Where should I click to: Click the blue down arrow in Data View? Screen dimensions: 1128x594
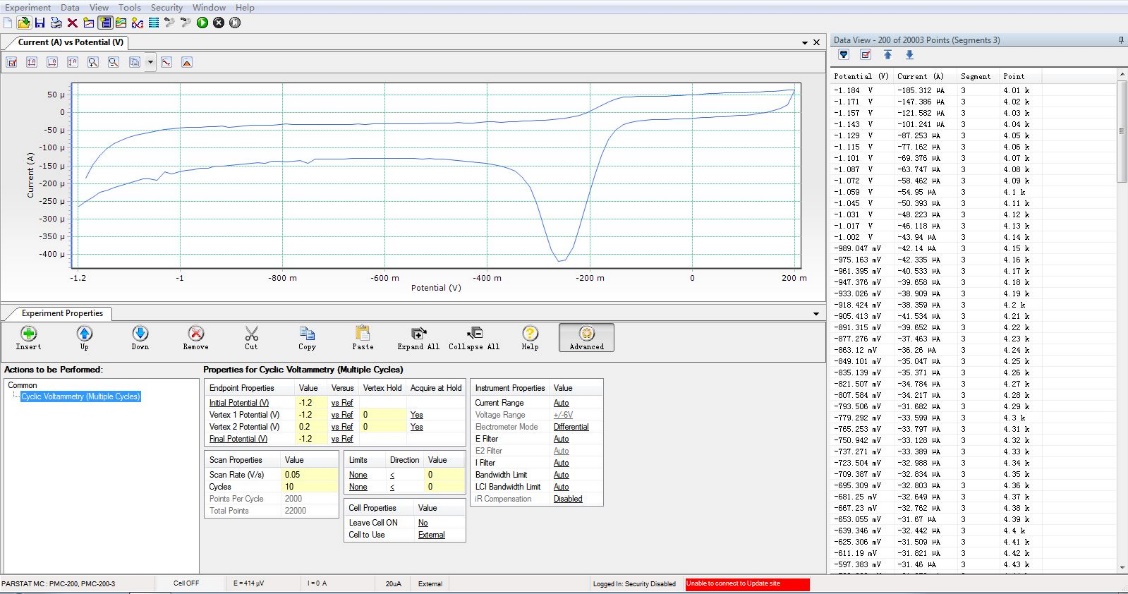tap(909, 54)
